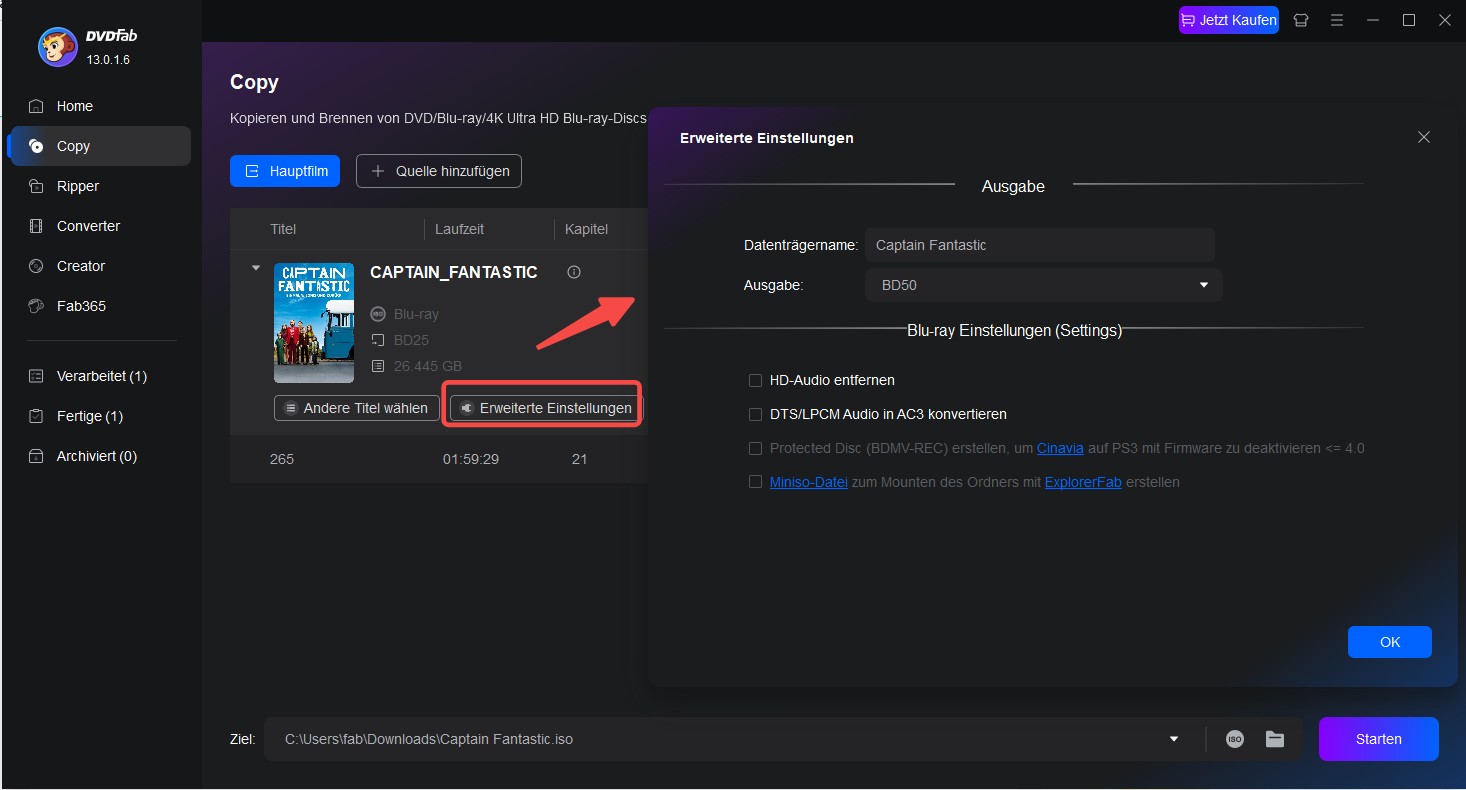The height and width of the screenshot is (790, 1466).
Task: Select Copy module in sidebar
Action: click(98, 146)
